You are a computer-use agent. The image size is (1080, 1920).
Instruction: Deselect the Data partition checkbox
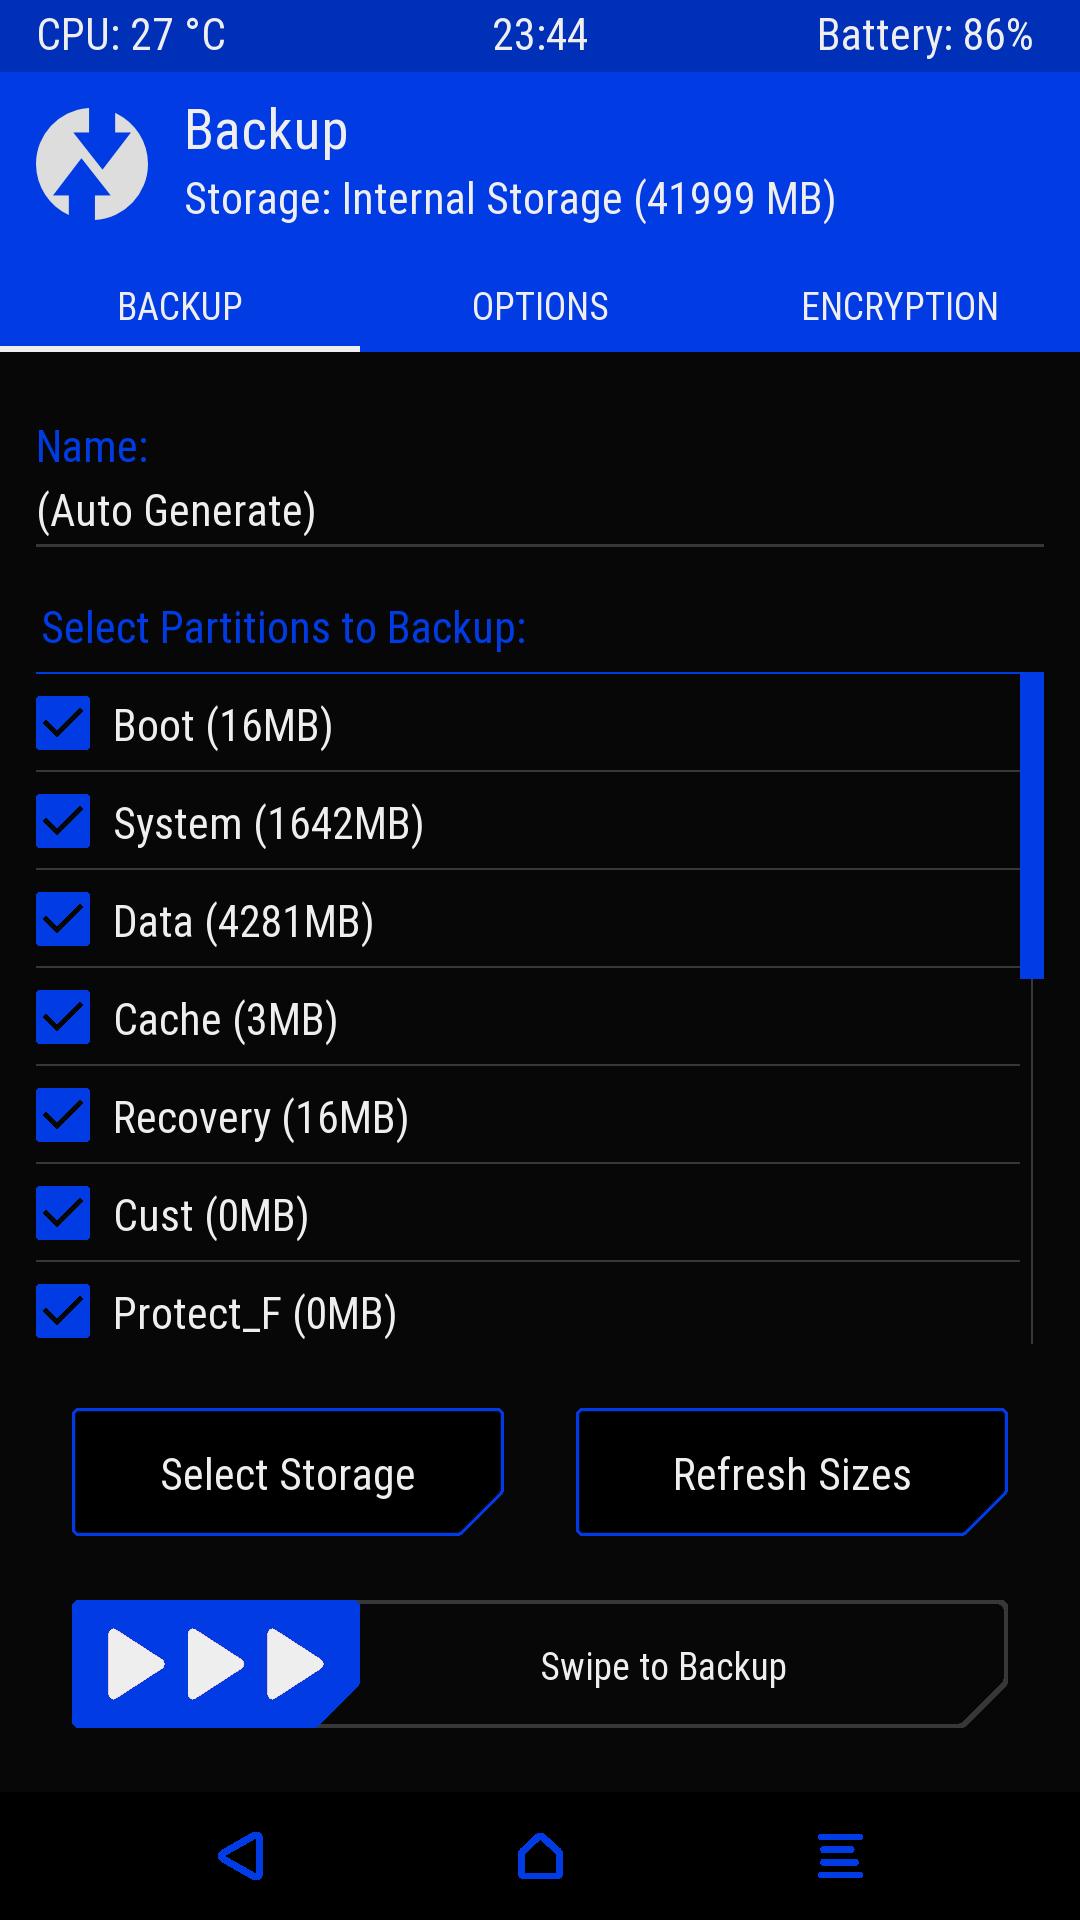tap(63, 920)
